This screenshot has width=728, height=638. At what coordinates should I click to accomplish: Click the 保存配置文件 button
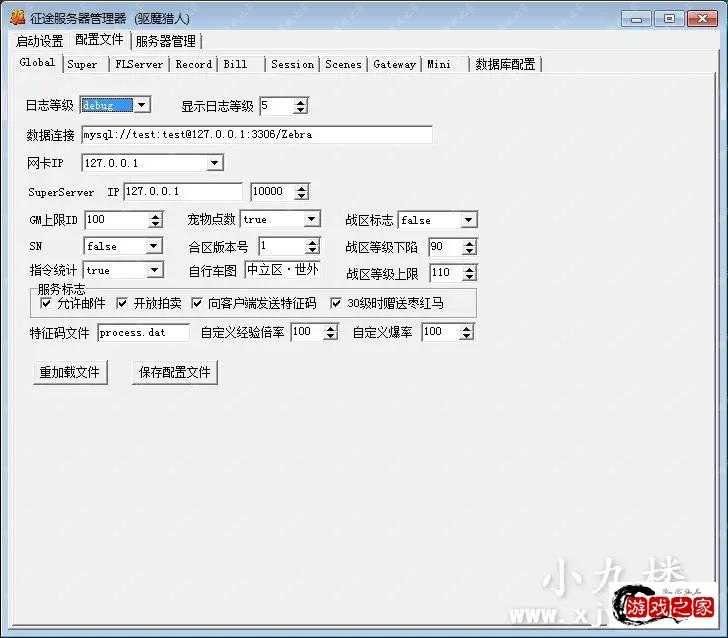coord(175,372)
